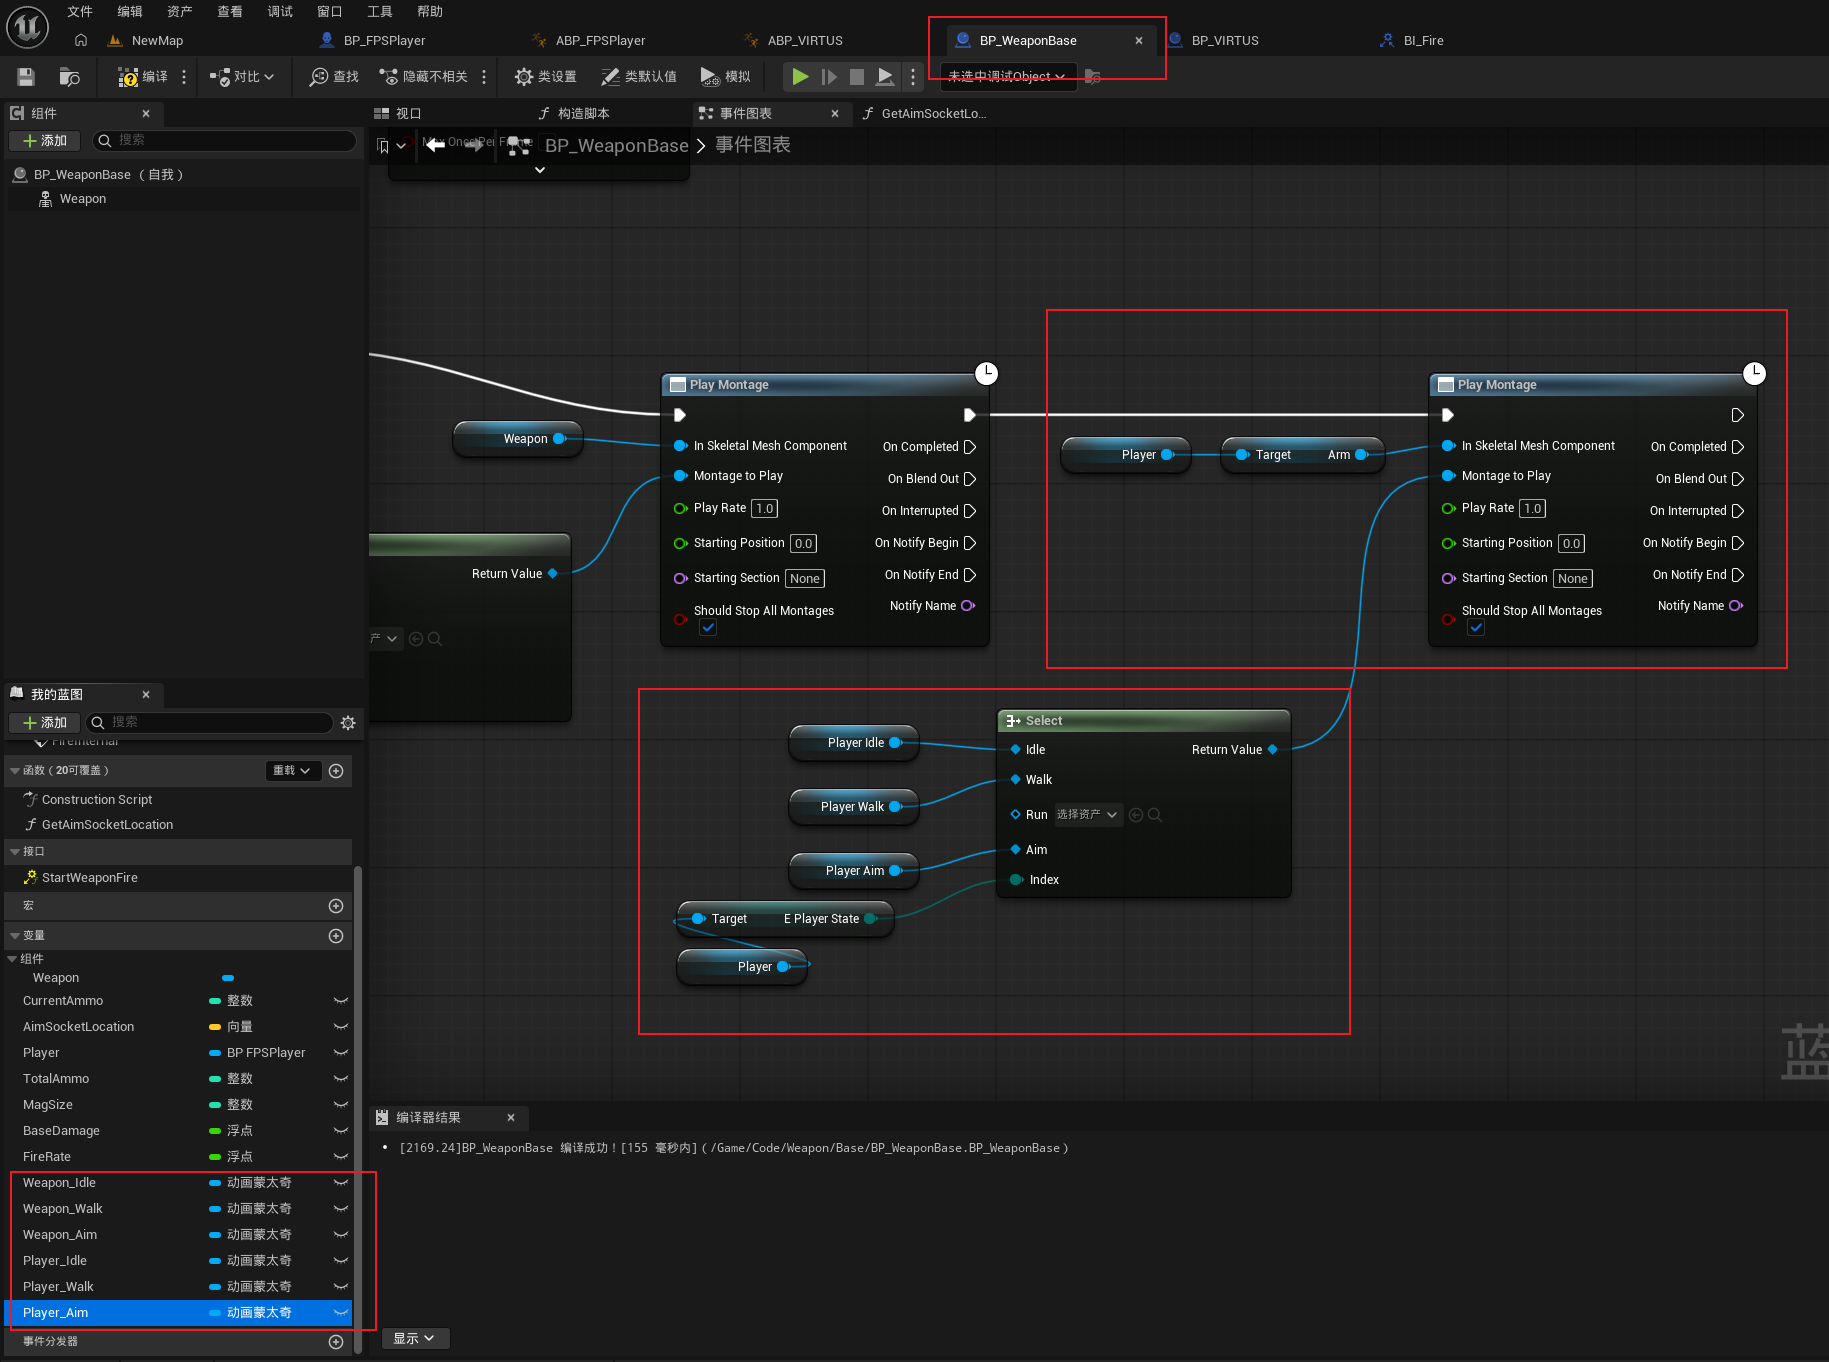
Task: Open the 选择资产 asset dropdown on Select node
Action: [1088, 815]
